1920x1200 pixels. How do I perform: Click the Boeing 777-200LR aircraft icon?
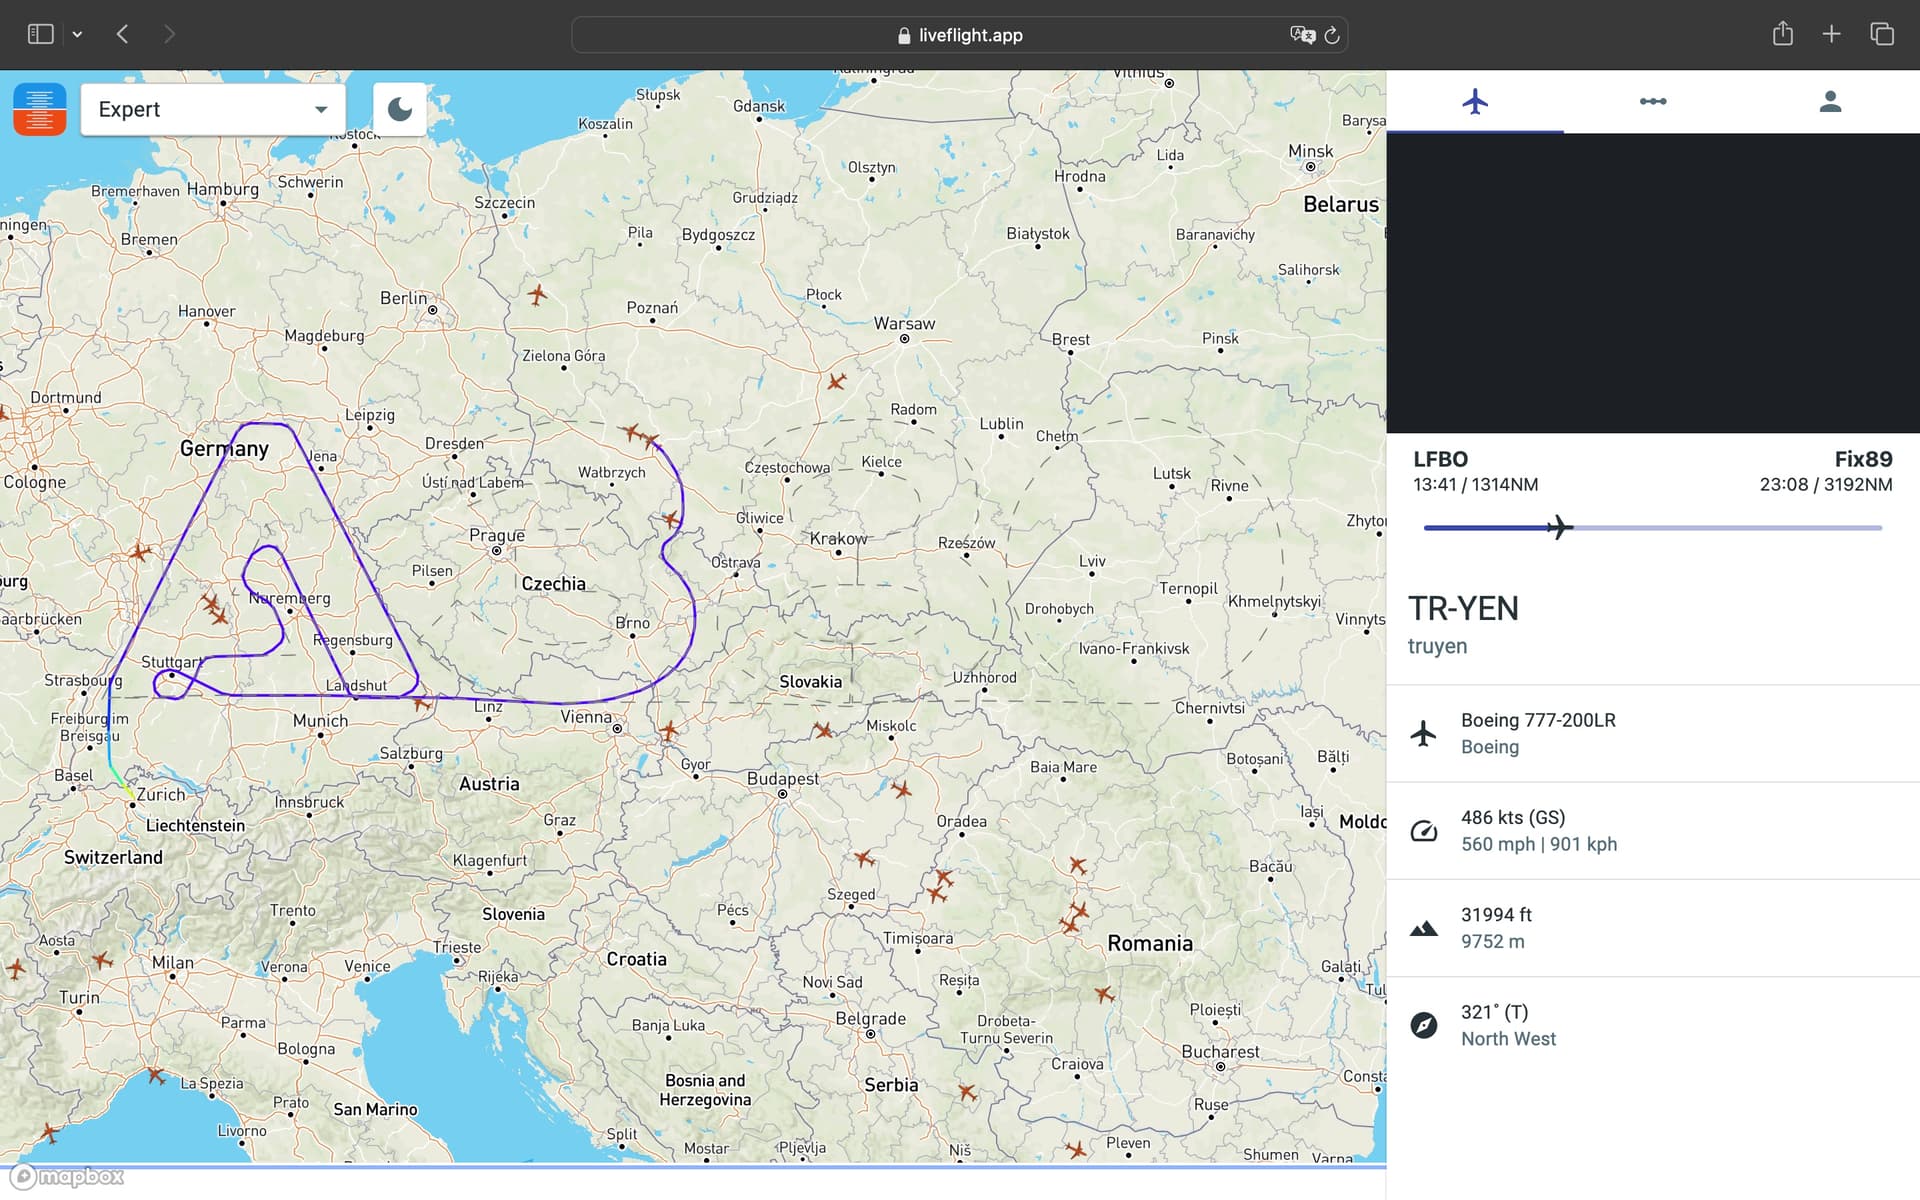tap(1423, 733)
